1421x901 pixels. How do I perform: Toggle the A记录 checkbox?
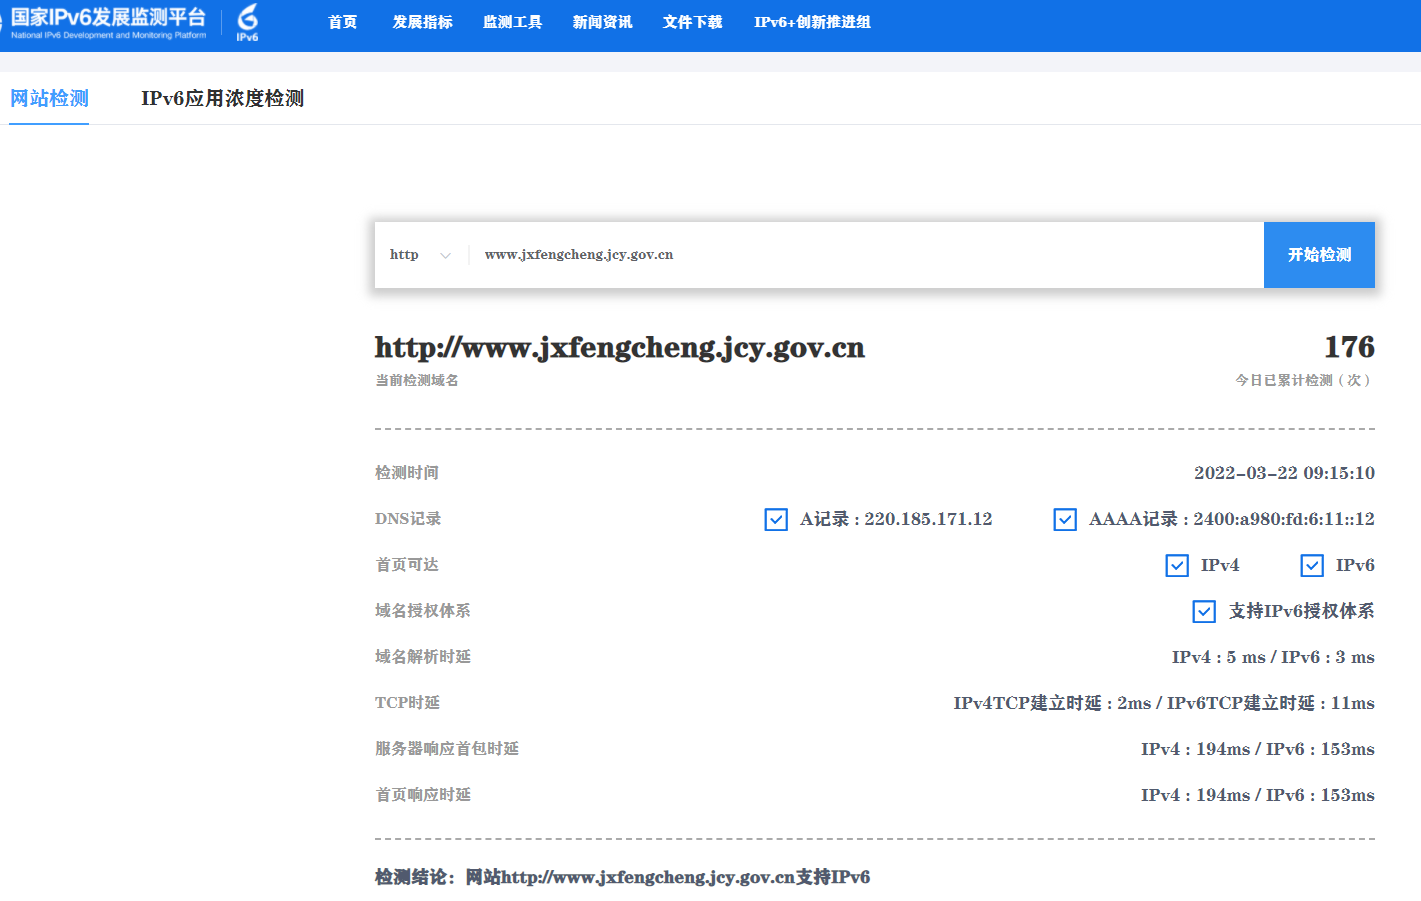[776, 520]
